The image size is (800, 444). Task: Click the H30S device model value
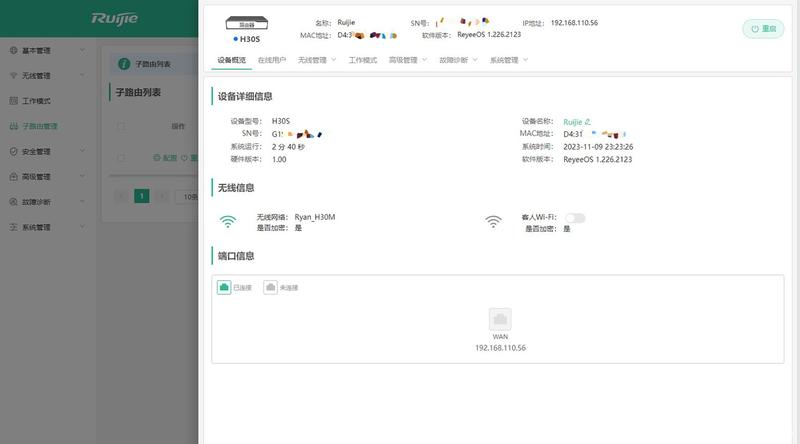pyautogui.click(x=281, y=121)
